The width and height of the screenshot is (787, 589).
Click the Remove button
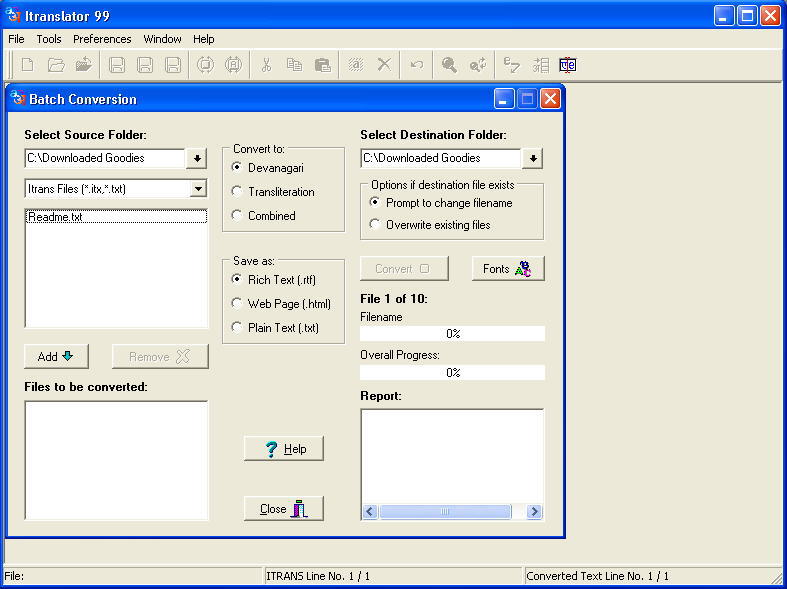160,357
